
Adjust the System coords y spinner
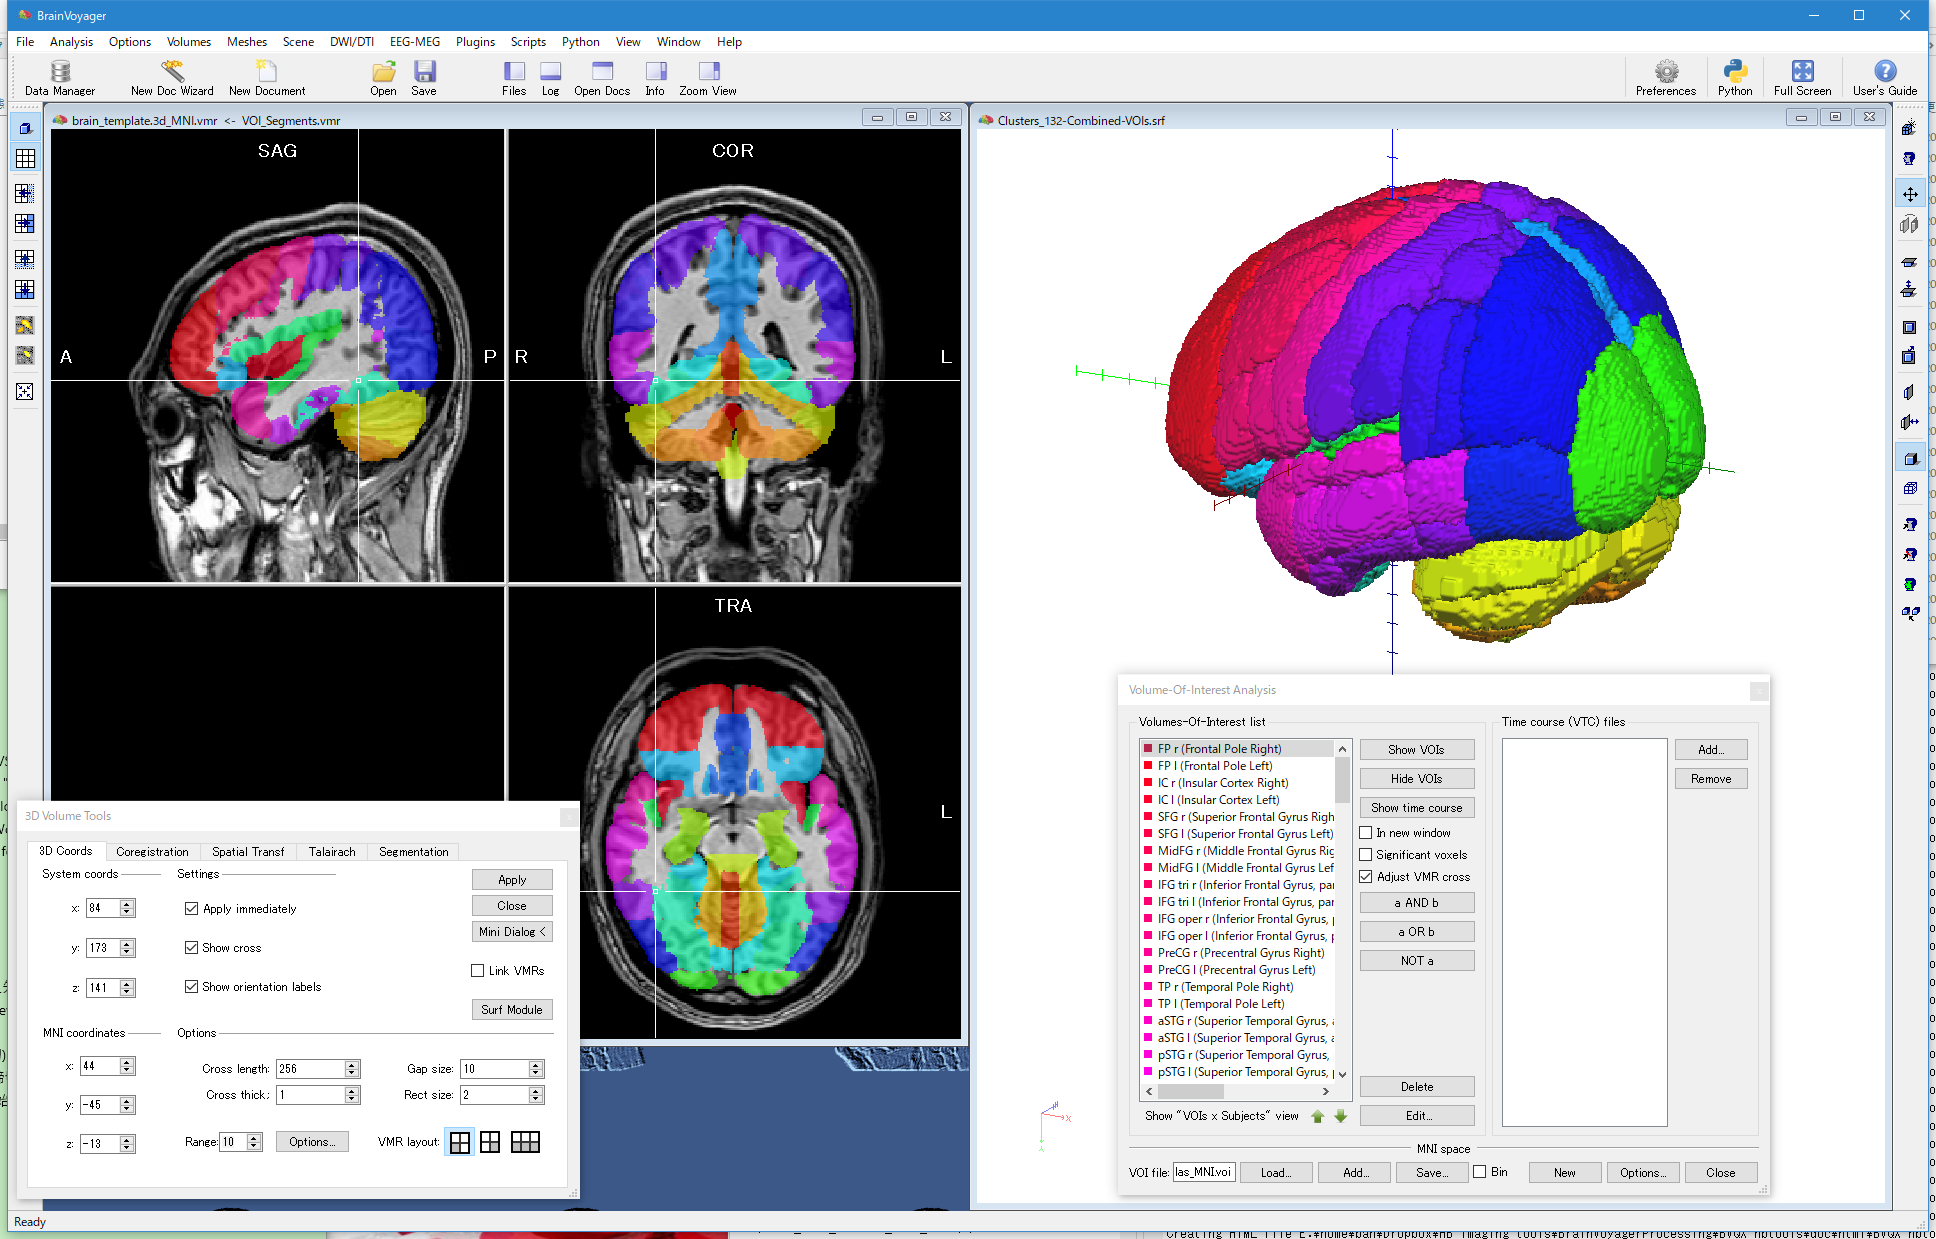(127, 948)
